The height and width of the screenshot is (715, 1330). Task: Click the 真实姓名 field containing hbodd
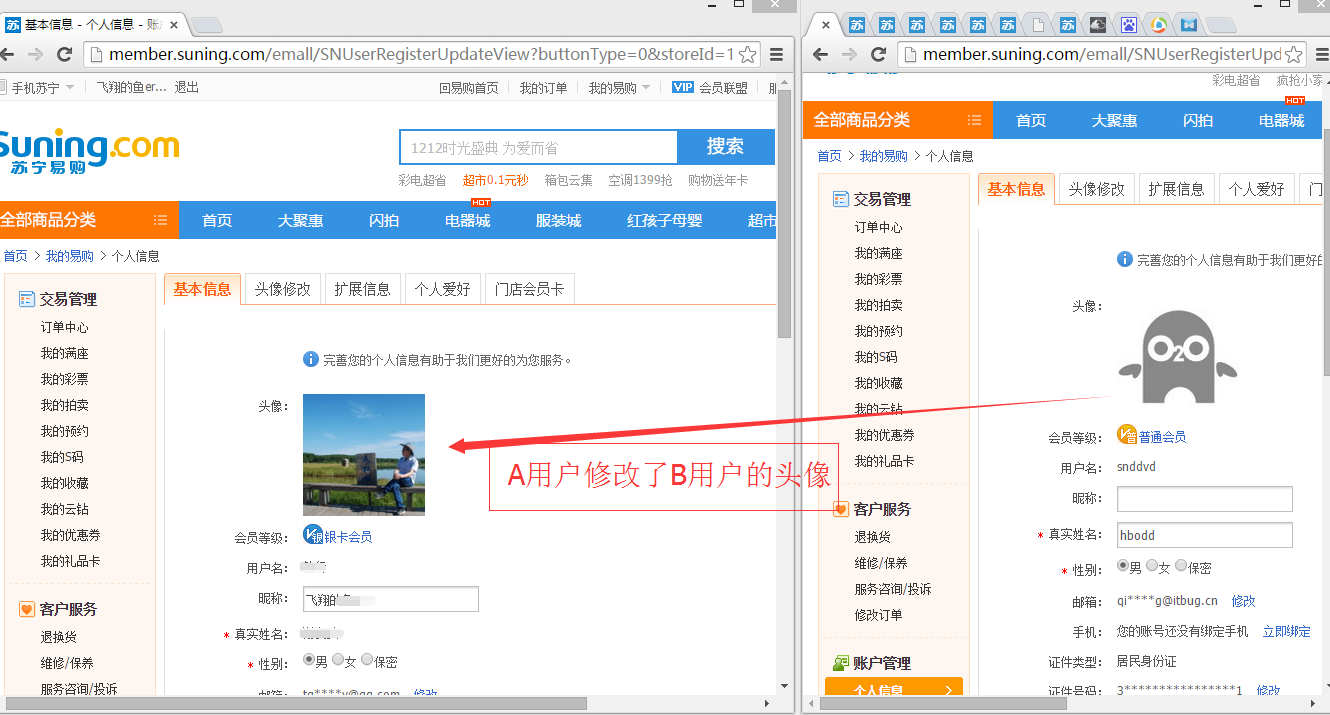click(1204, 535)
